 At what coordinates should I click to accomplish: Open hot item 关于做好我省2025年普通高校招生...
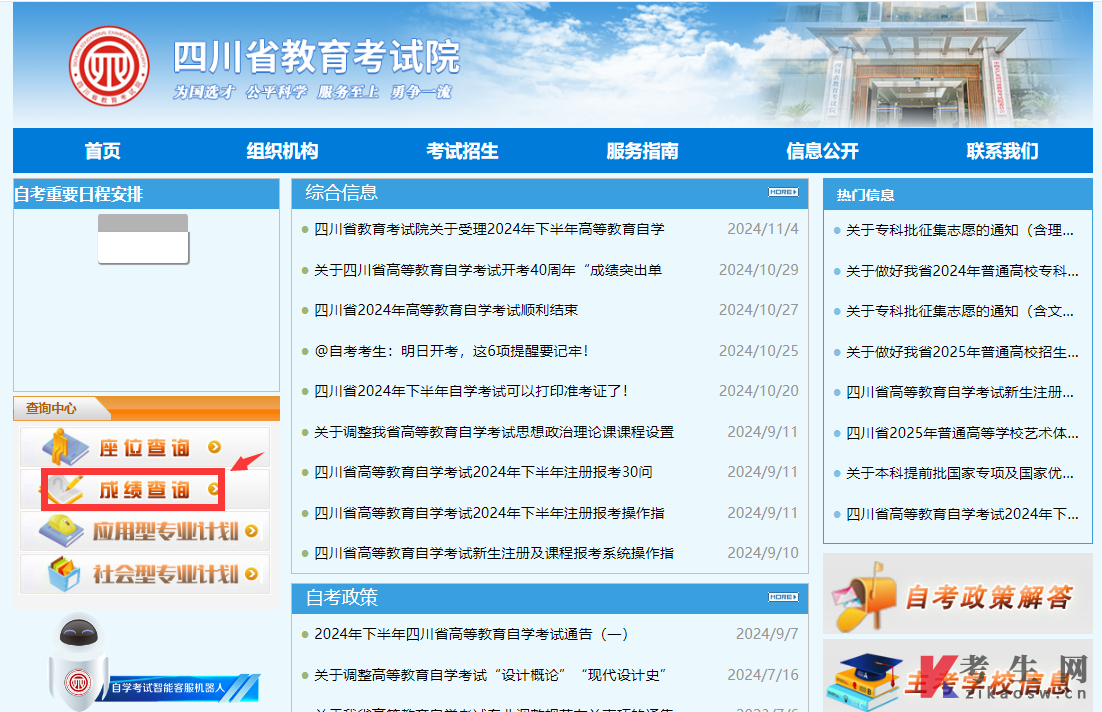961,351
